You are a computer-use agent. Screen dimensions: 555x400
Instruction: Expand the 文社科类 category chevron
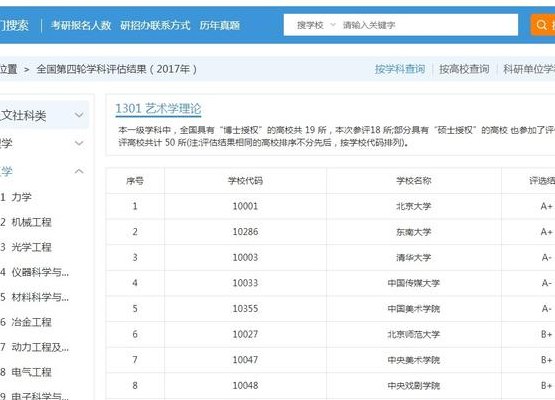tap(79, 115)
